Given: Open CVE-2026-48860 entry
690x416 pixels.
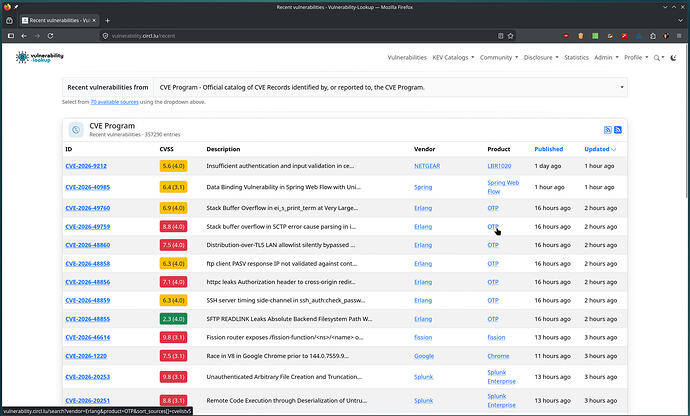Looking at the screenshot, I should coord(88,245).
